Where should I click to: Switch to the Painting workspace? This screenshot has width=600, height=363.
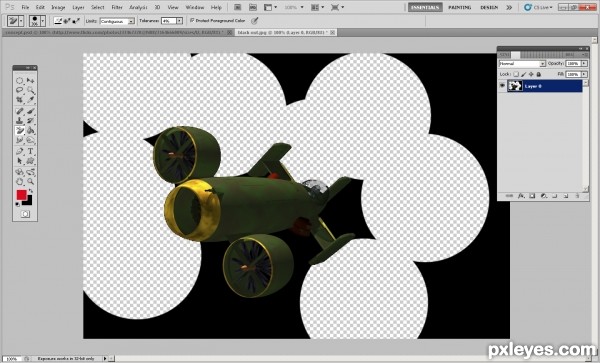460,7
